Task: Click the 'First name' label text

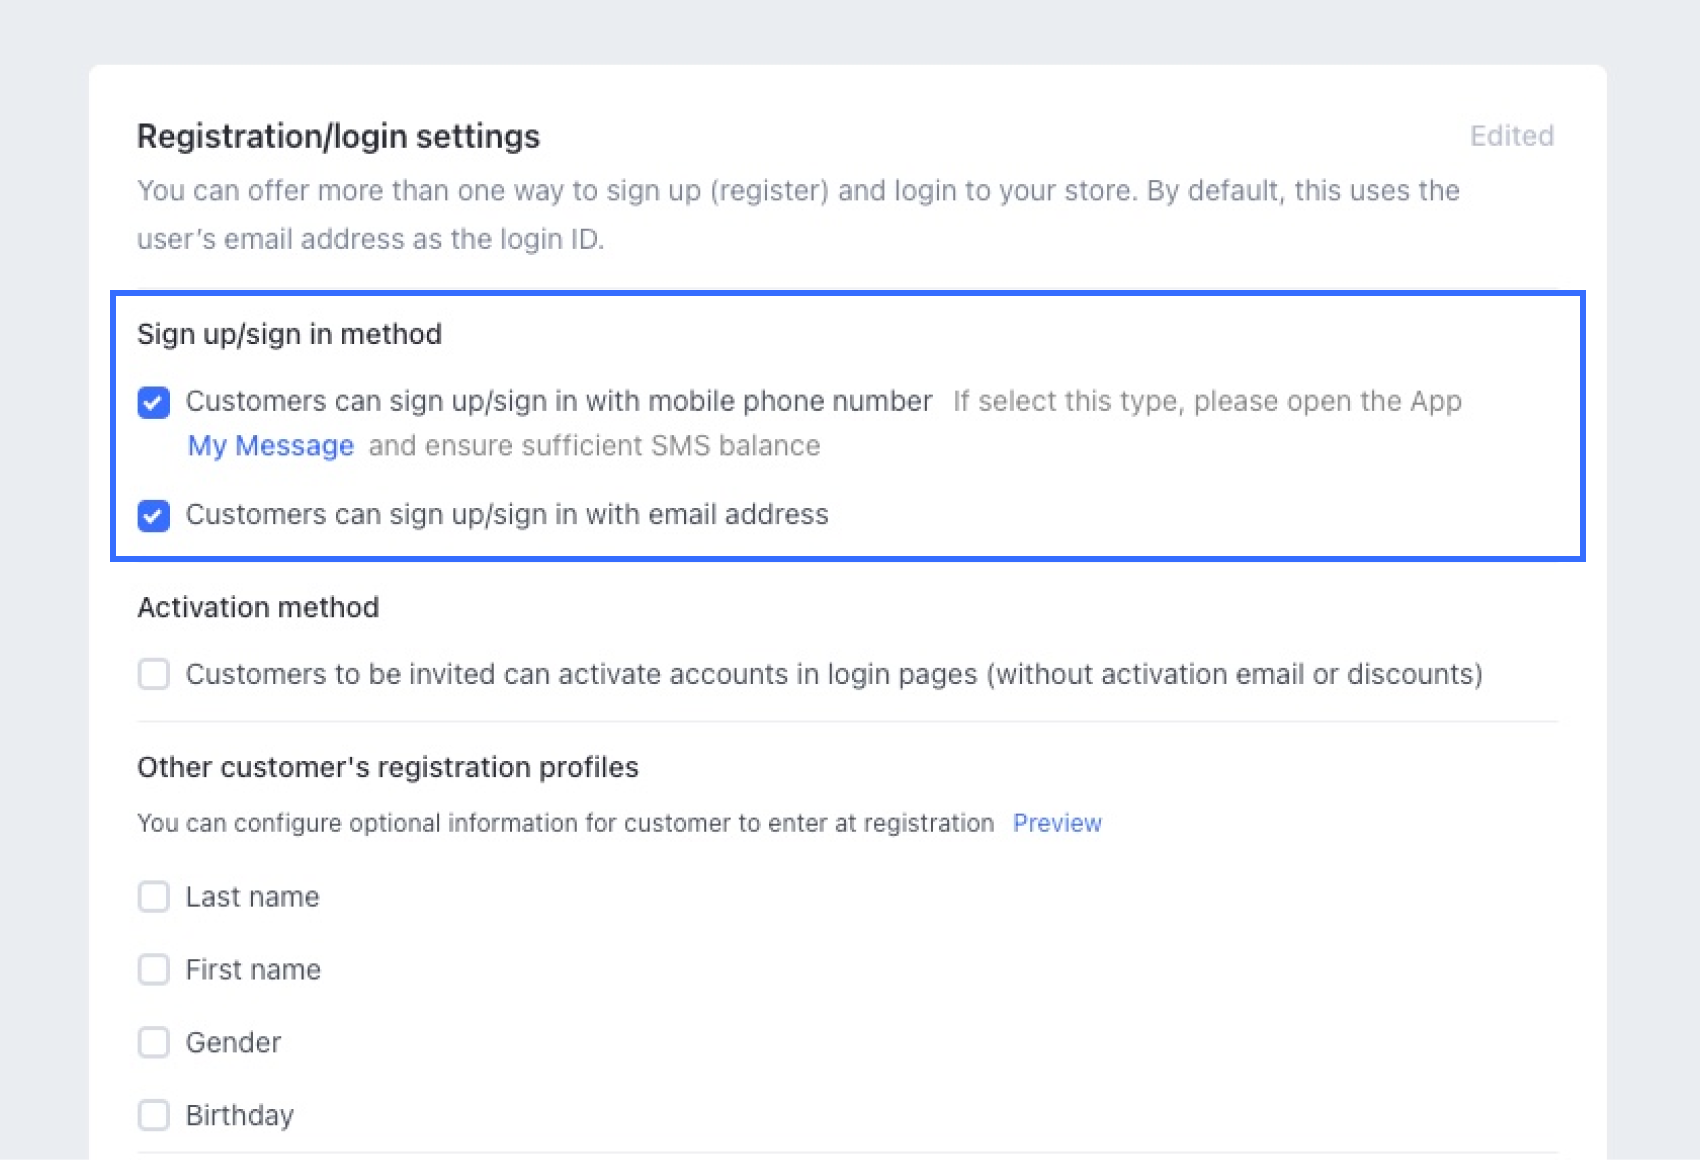Action: coord(254,970)
